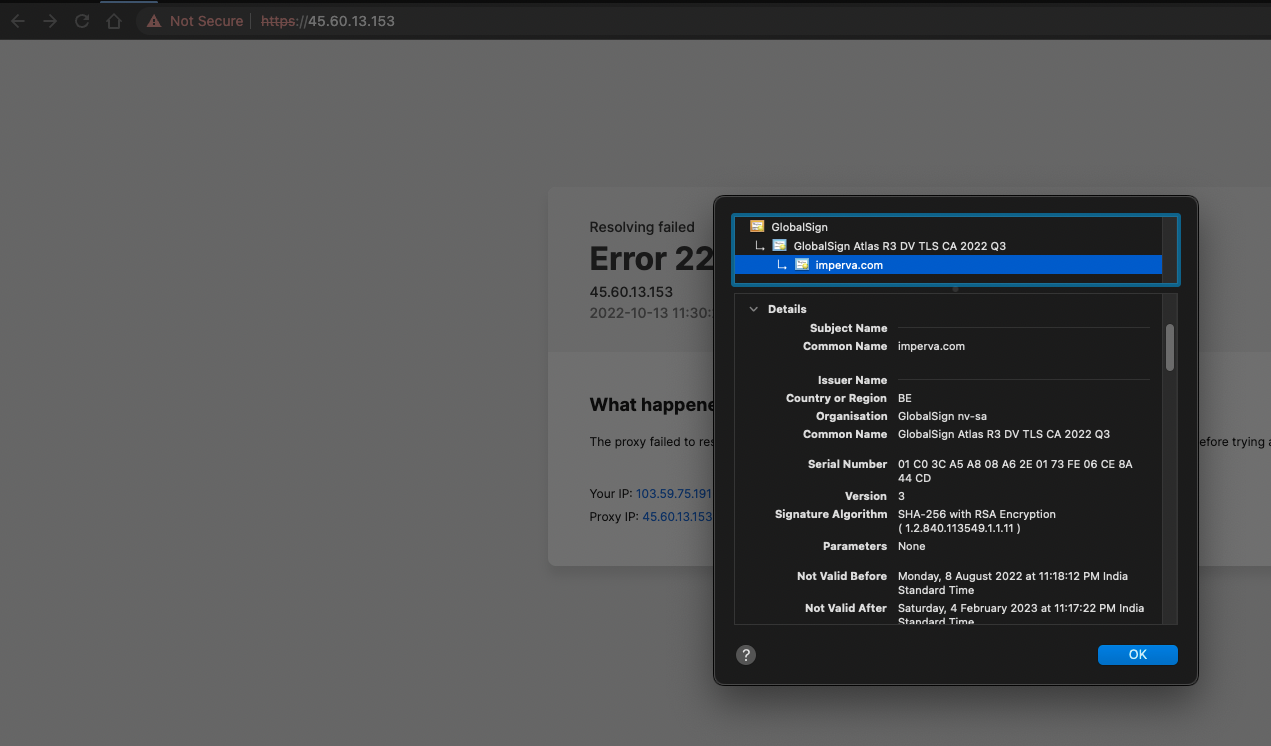Reload the current page
The width and height of the screenshot is (1271, 746).
[81, 20]
